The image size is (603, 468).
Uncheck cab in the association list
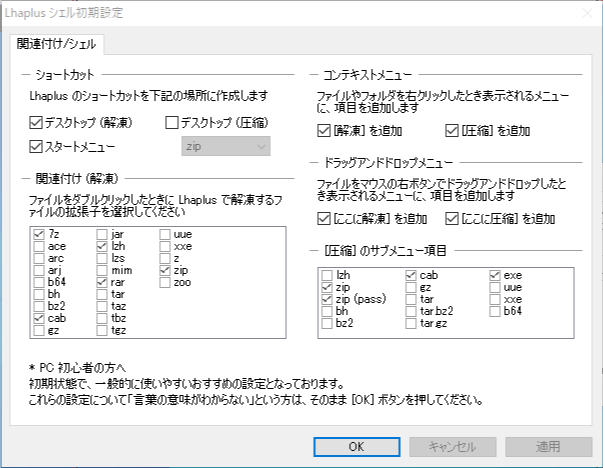[x=39, y=318]
